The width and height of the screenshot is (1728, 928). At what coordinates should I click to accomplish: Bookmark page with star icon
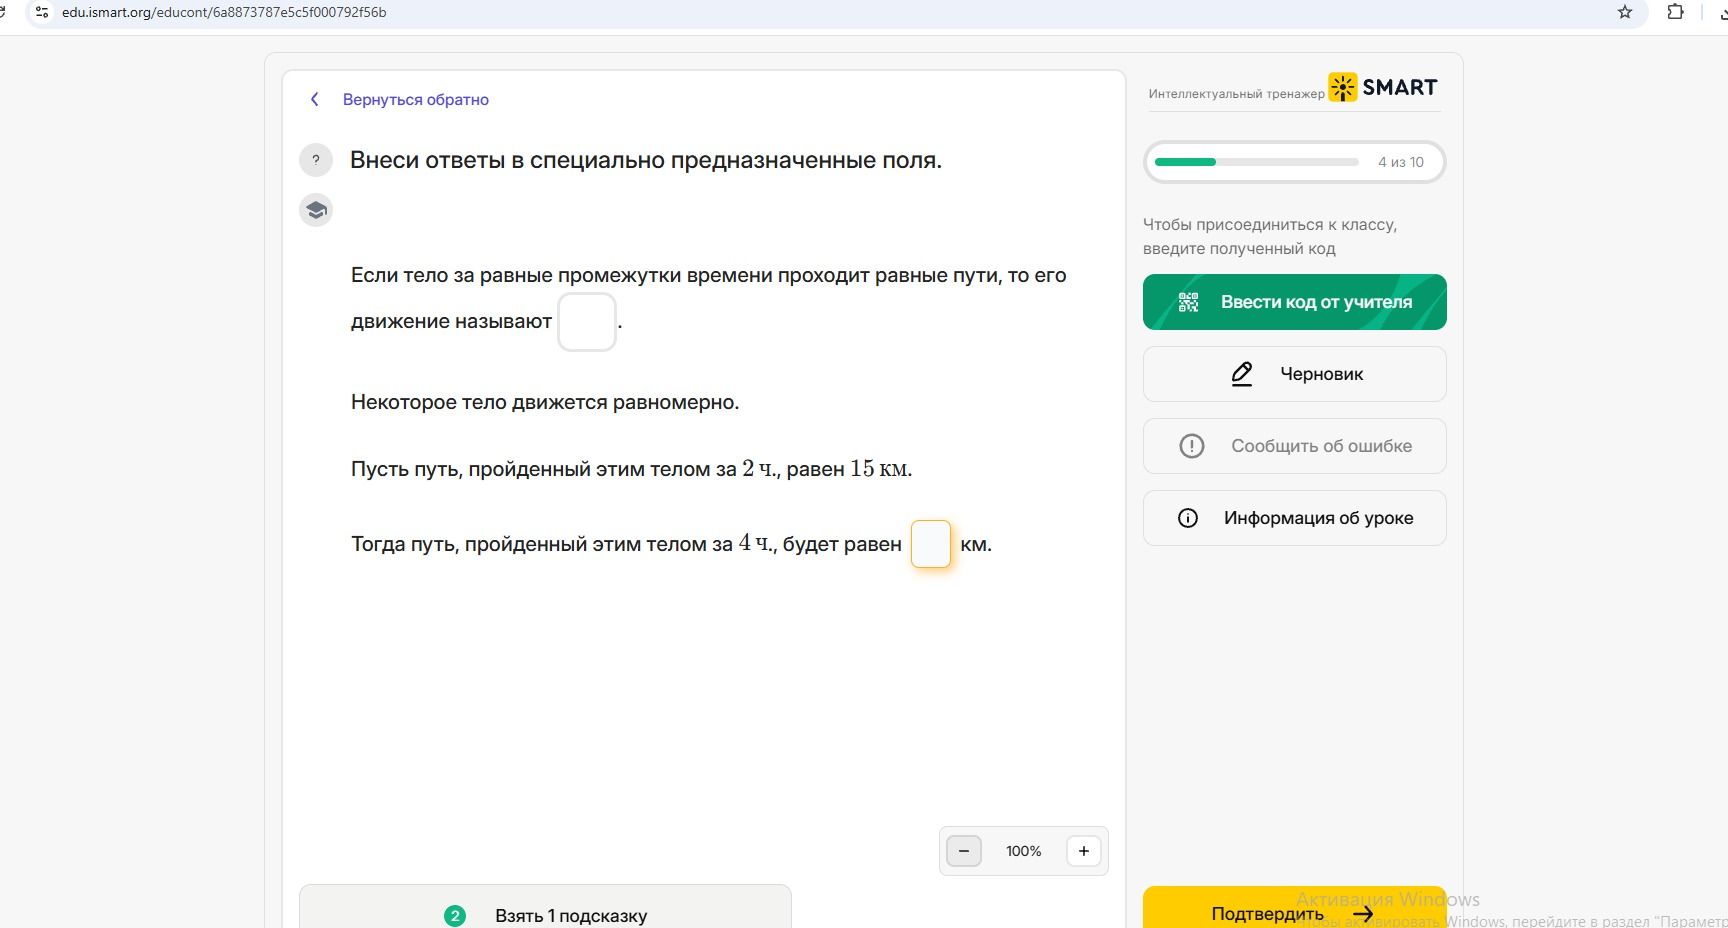point(1625,12)
